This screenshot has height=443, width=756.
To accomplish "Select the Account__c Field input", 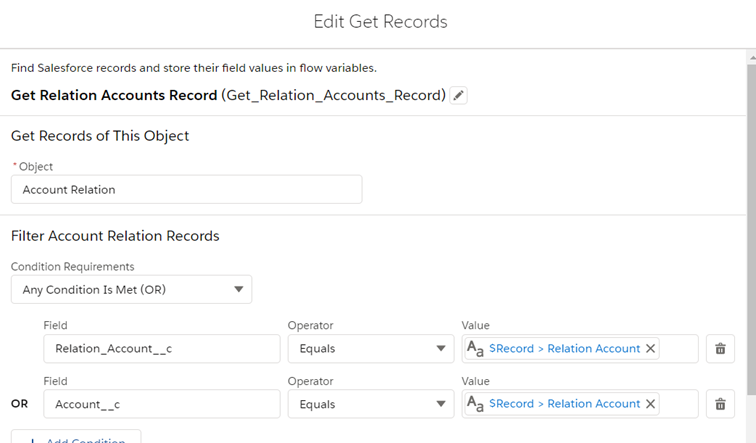I will coord(162,404).
